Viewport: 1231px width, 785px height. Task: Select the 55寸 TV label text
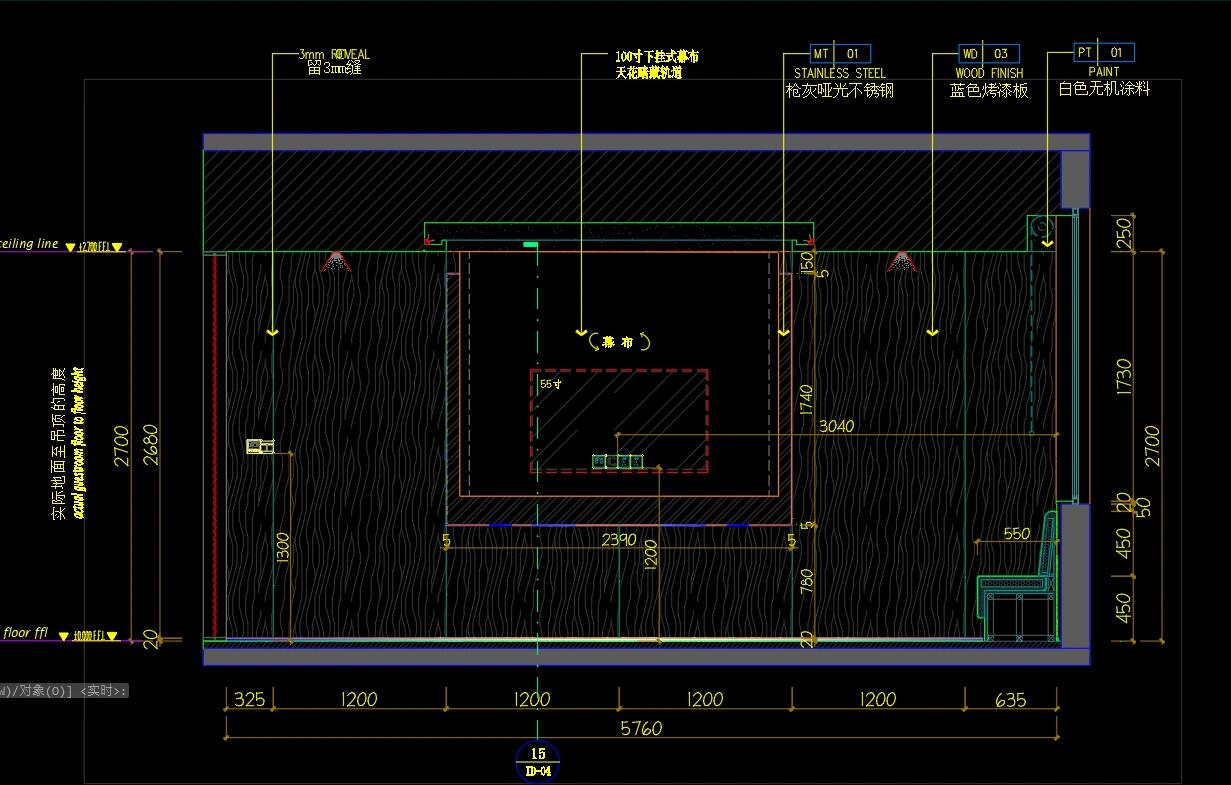coord(551,383)
